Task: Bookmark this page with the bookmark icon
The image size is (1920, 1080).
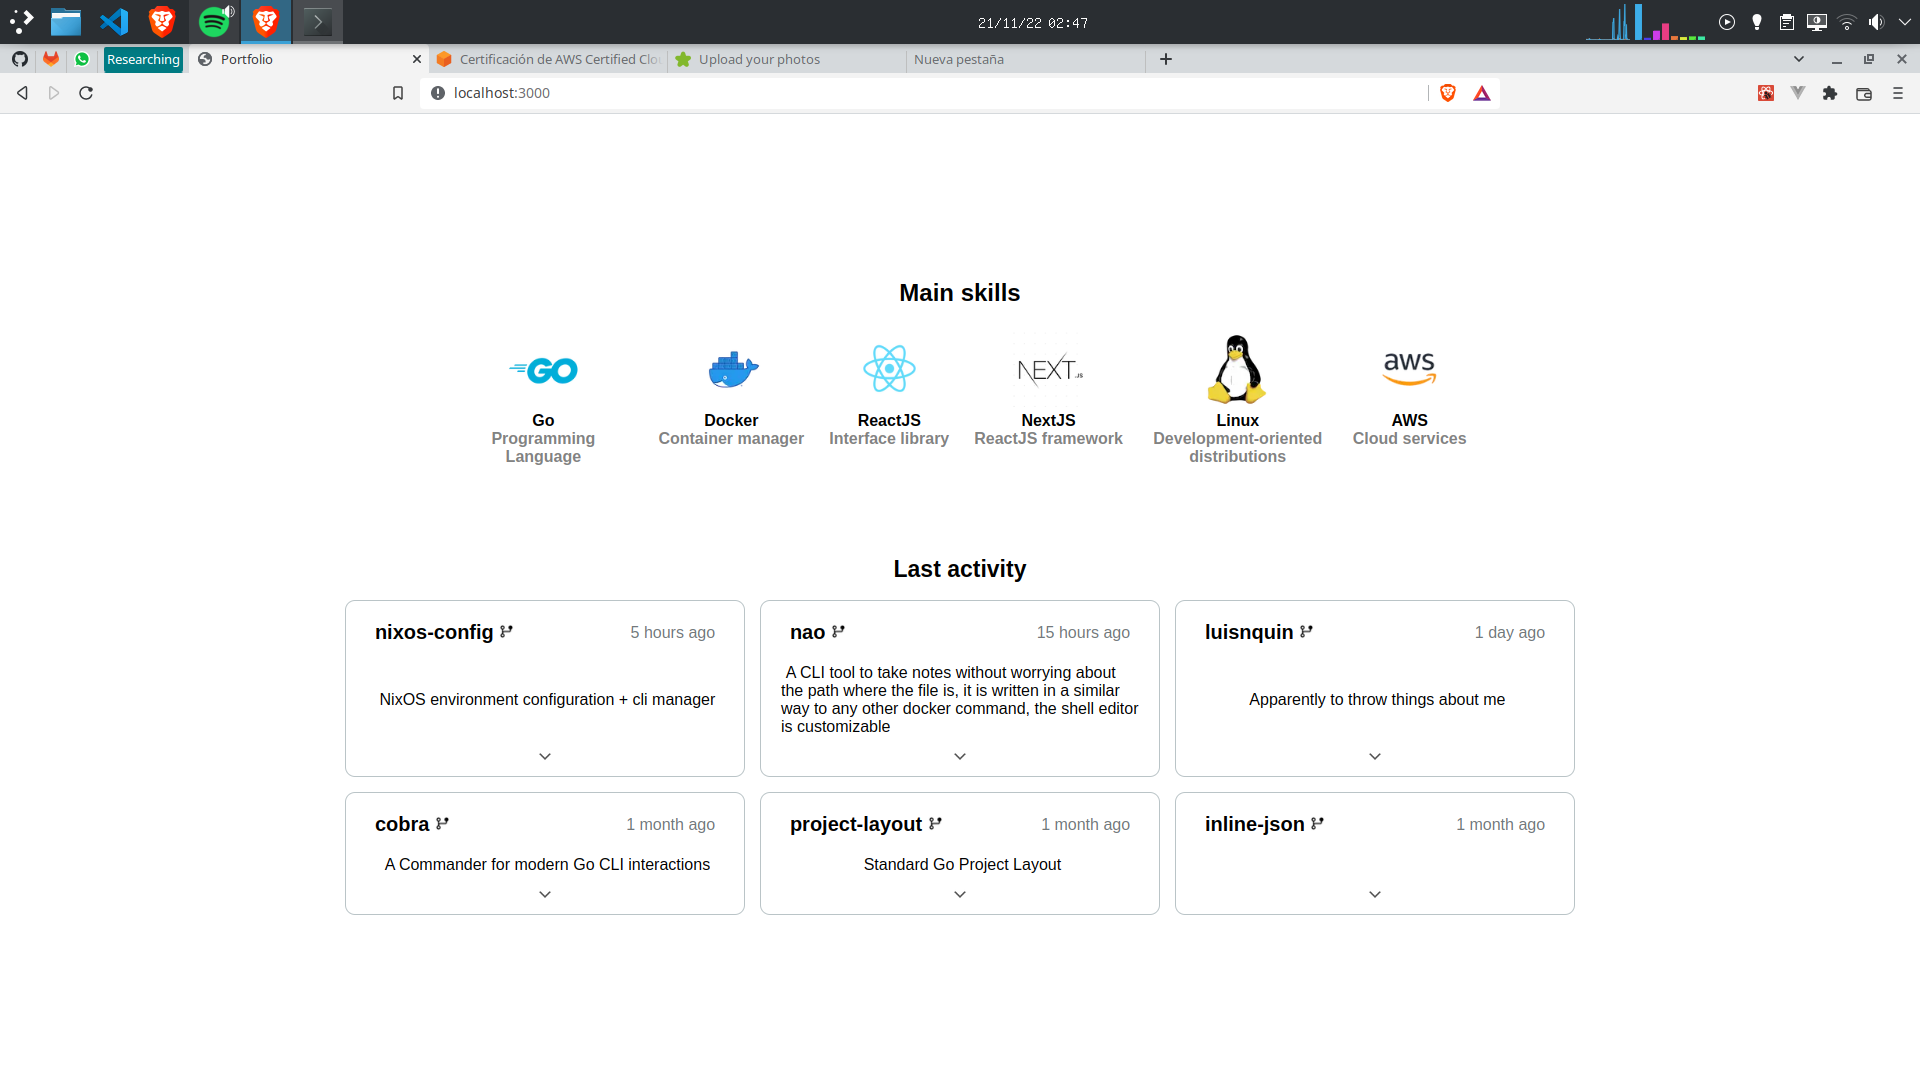Action: 398,93
